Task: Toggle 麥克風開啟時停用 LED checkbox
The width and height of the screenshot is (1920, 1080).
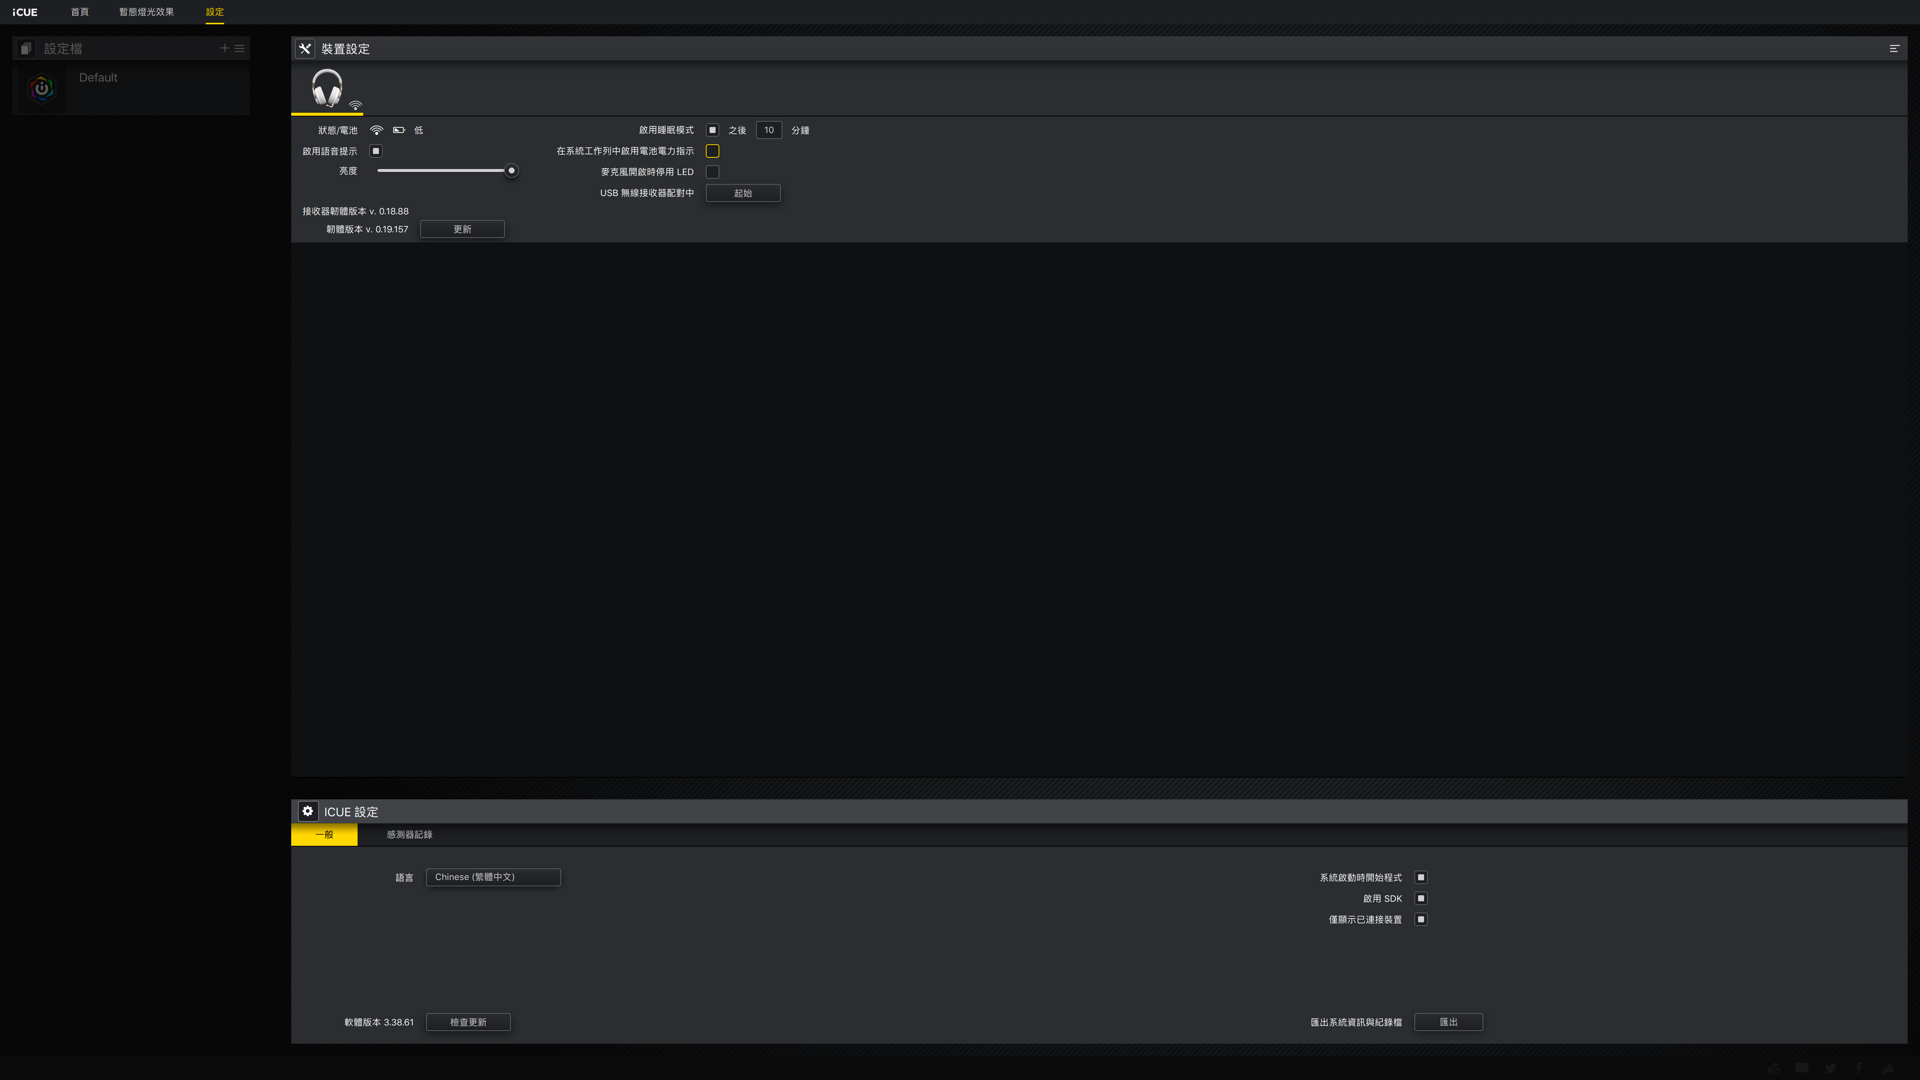Action: tap(713, 172)
